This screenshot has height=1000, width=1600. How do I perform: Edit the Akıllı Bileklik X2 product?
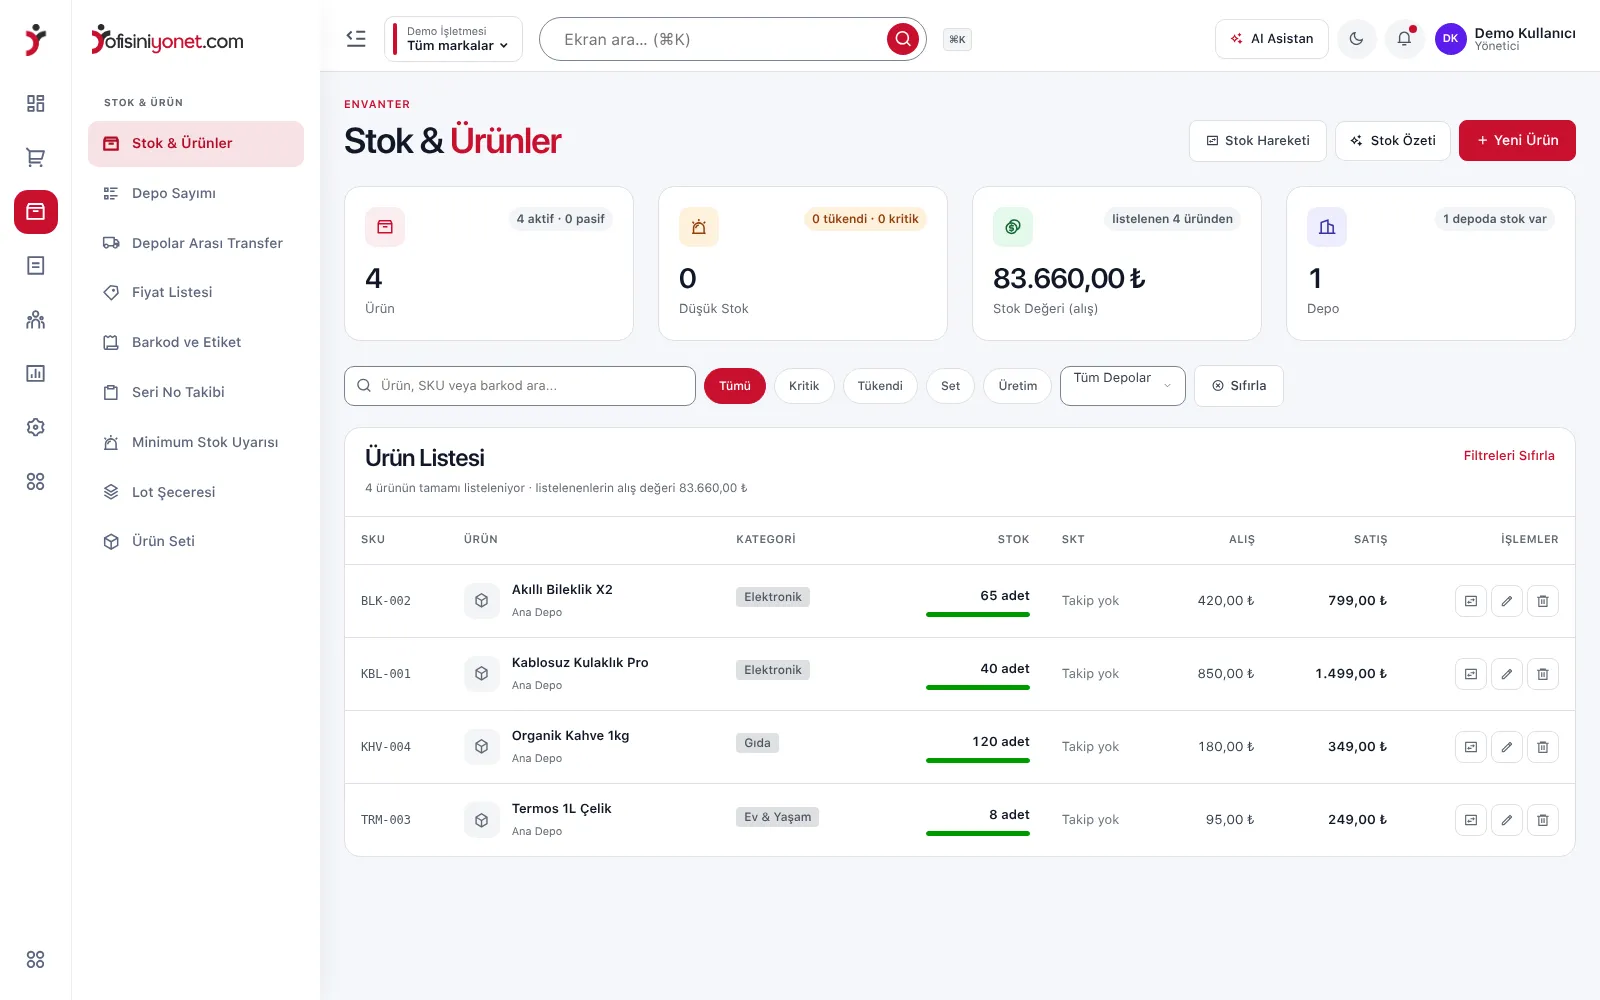click(x=1507, y=601)
